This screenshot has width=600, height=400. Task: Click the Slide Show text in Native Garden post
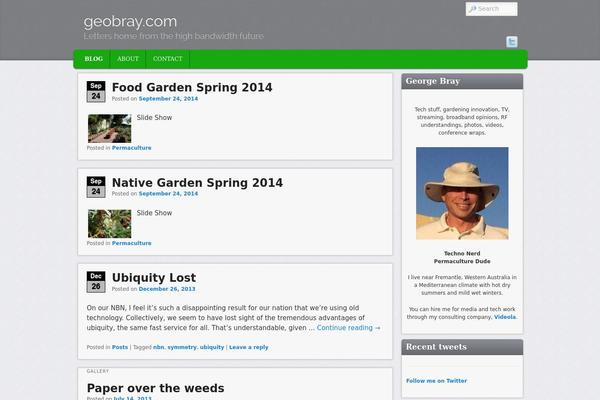point(154,213)
